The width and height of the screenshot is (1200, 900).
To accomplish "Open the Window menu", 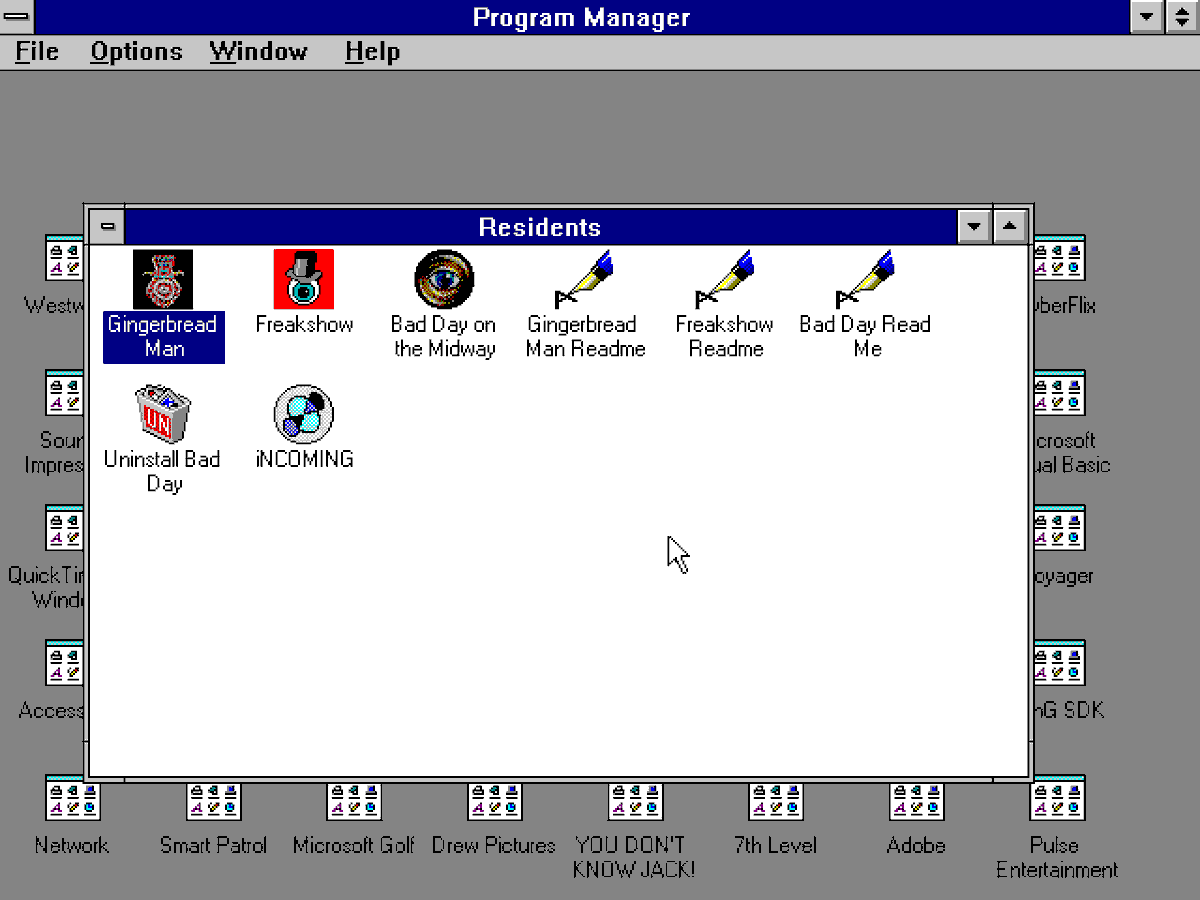I will click(x=258, y=52).
